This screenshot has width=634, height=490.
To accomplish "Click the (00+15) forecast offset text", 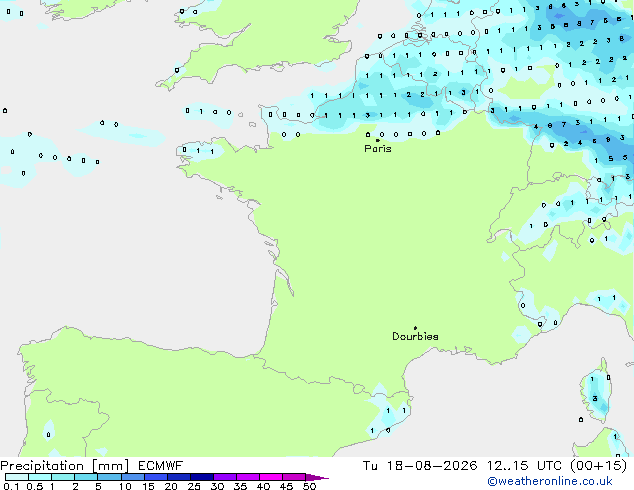I will [x=598, y=466].
